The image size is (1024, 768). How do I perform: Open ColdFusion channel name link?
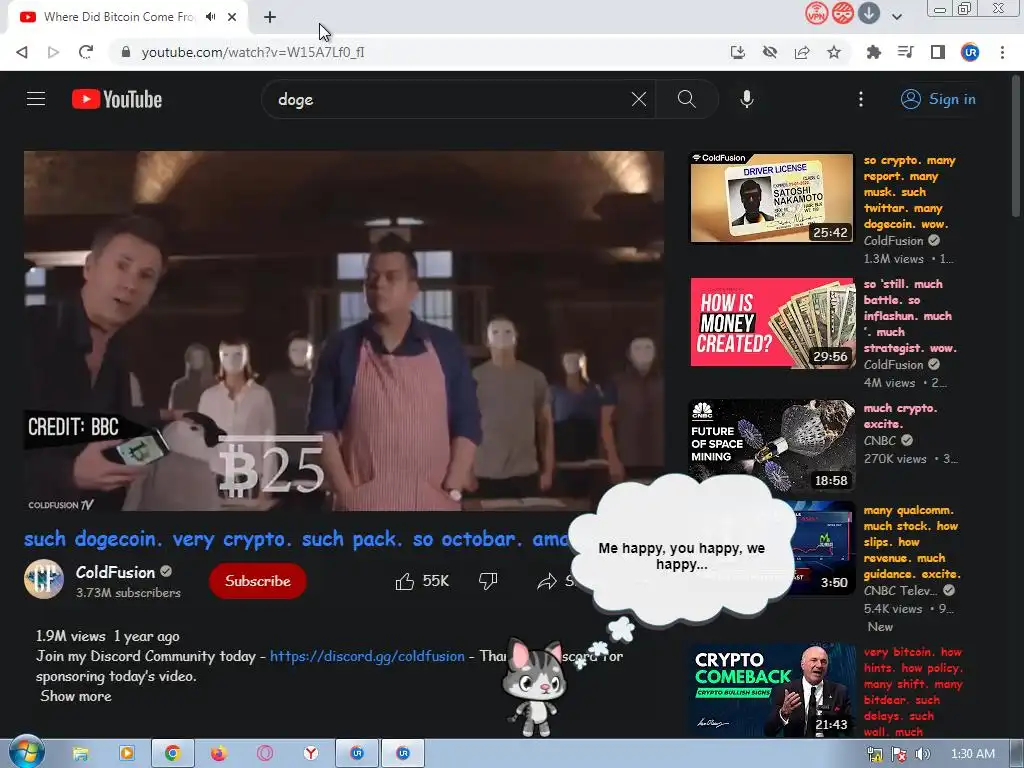pos(116,572)
